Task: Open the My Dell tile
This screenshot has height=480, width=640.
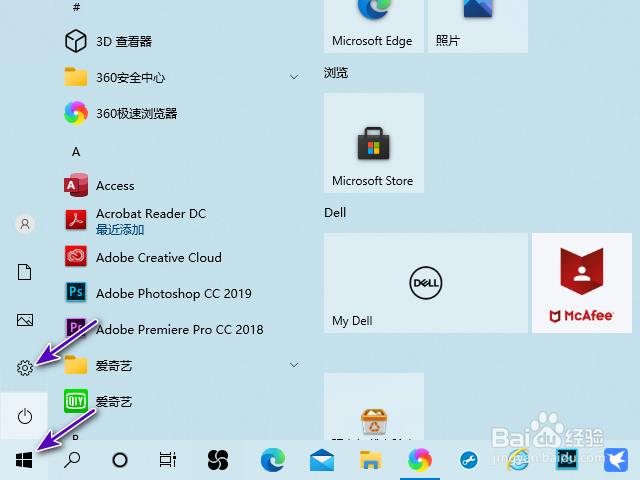Action: [426, 283]
